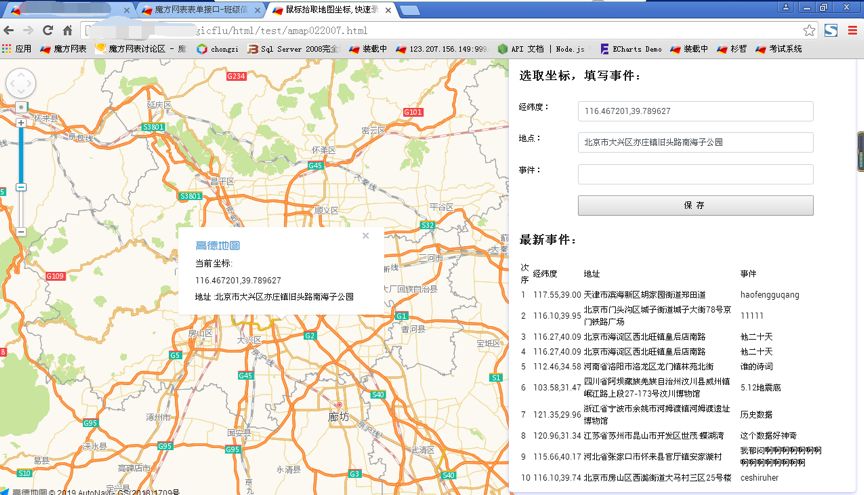The width and height of the screenshot is (864, 495).
Task: Zoom in the map with plus button
Action: pyautogui.click(x=21, y=123)
